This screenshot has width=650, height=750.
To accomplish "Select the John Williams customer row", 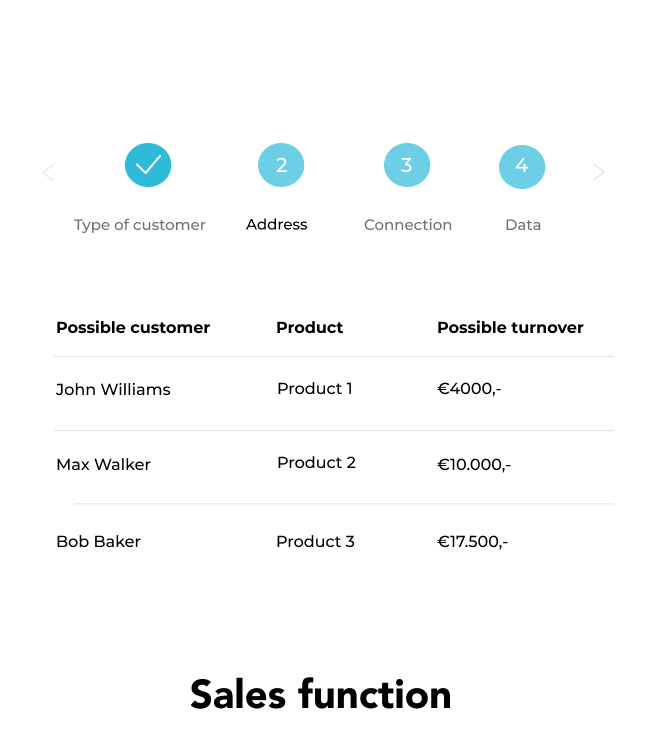I will click(334, 393).
